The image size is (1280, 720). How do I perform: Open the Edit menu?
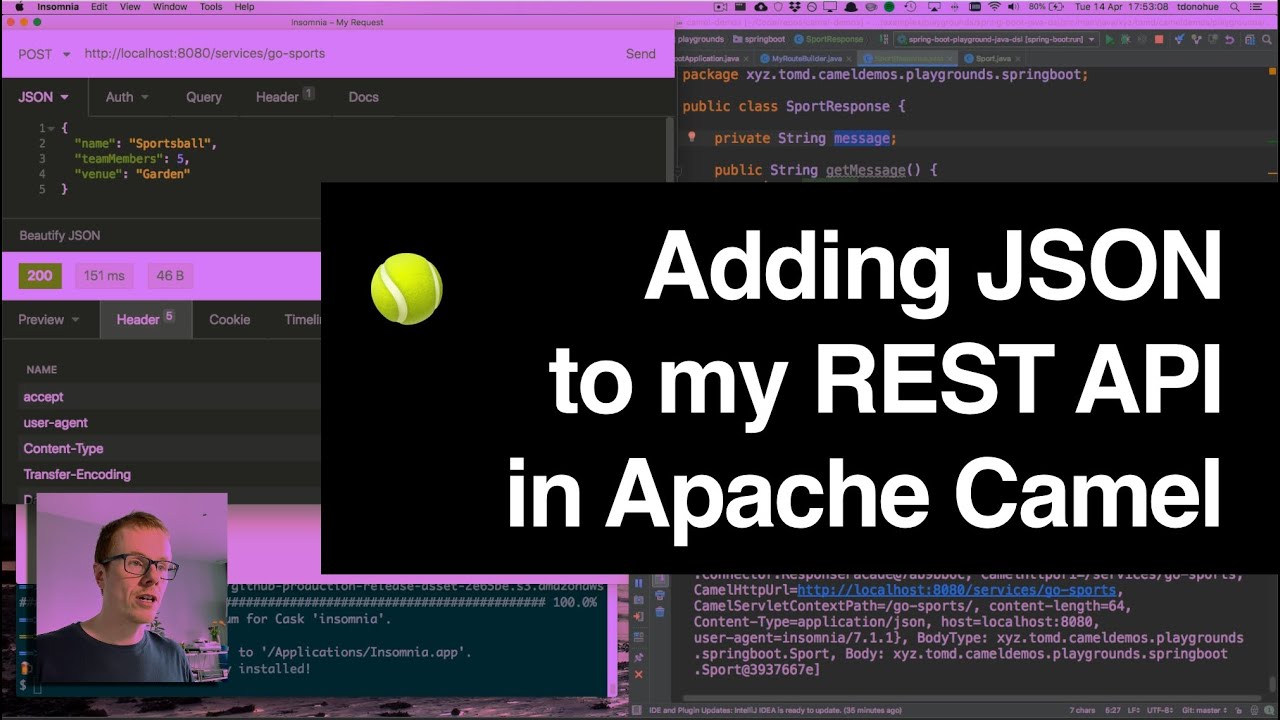coord(99,7)
